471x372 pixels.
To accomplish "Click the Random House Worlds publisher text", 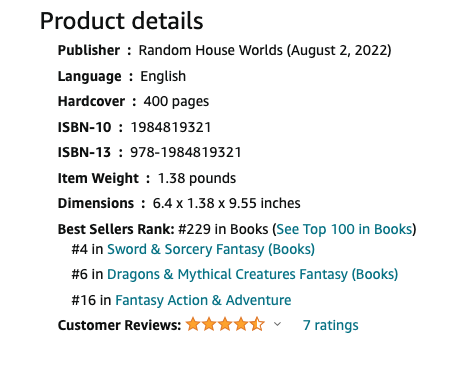I will click(x=211, y=50).
